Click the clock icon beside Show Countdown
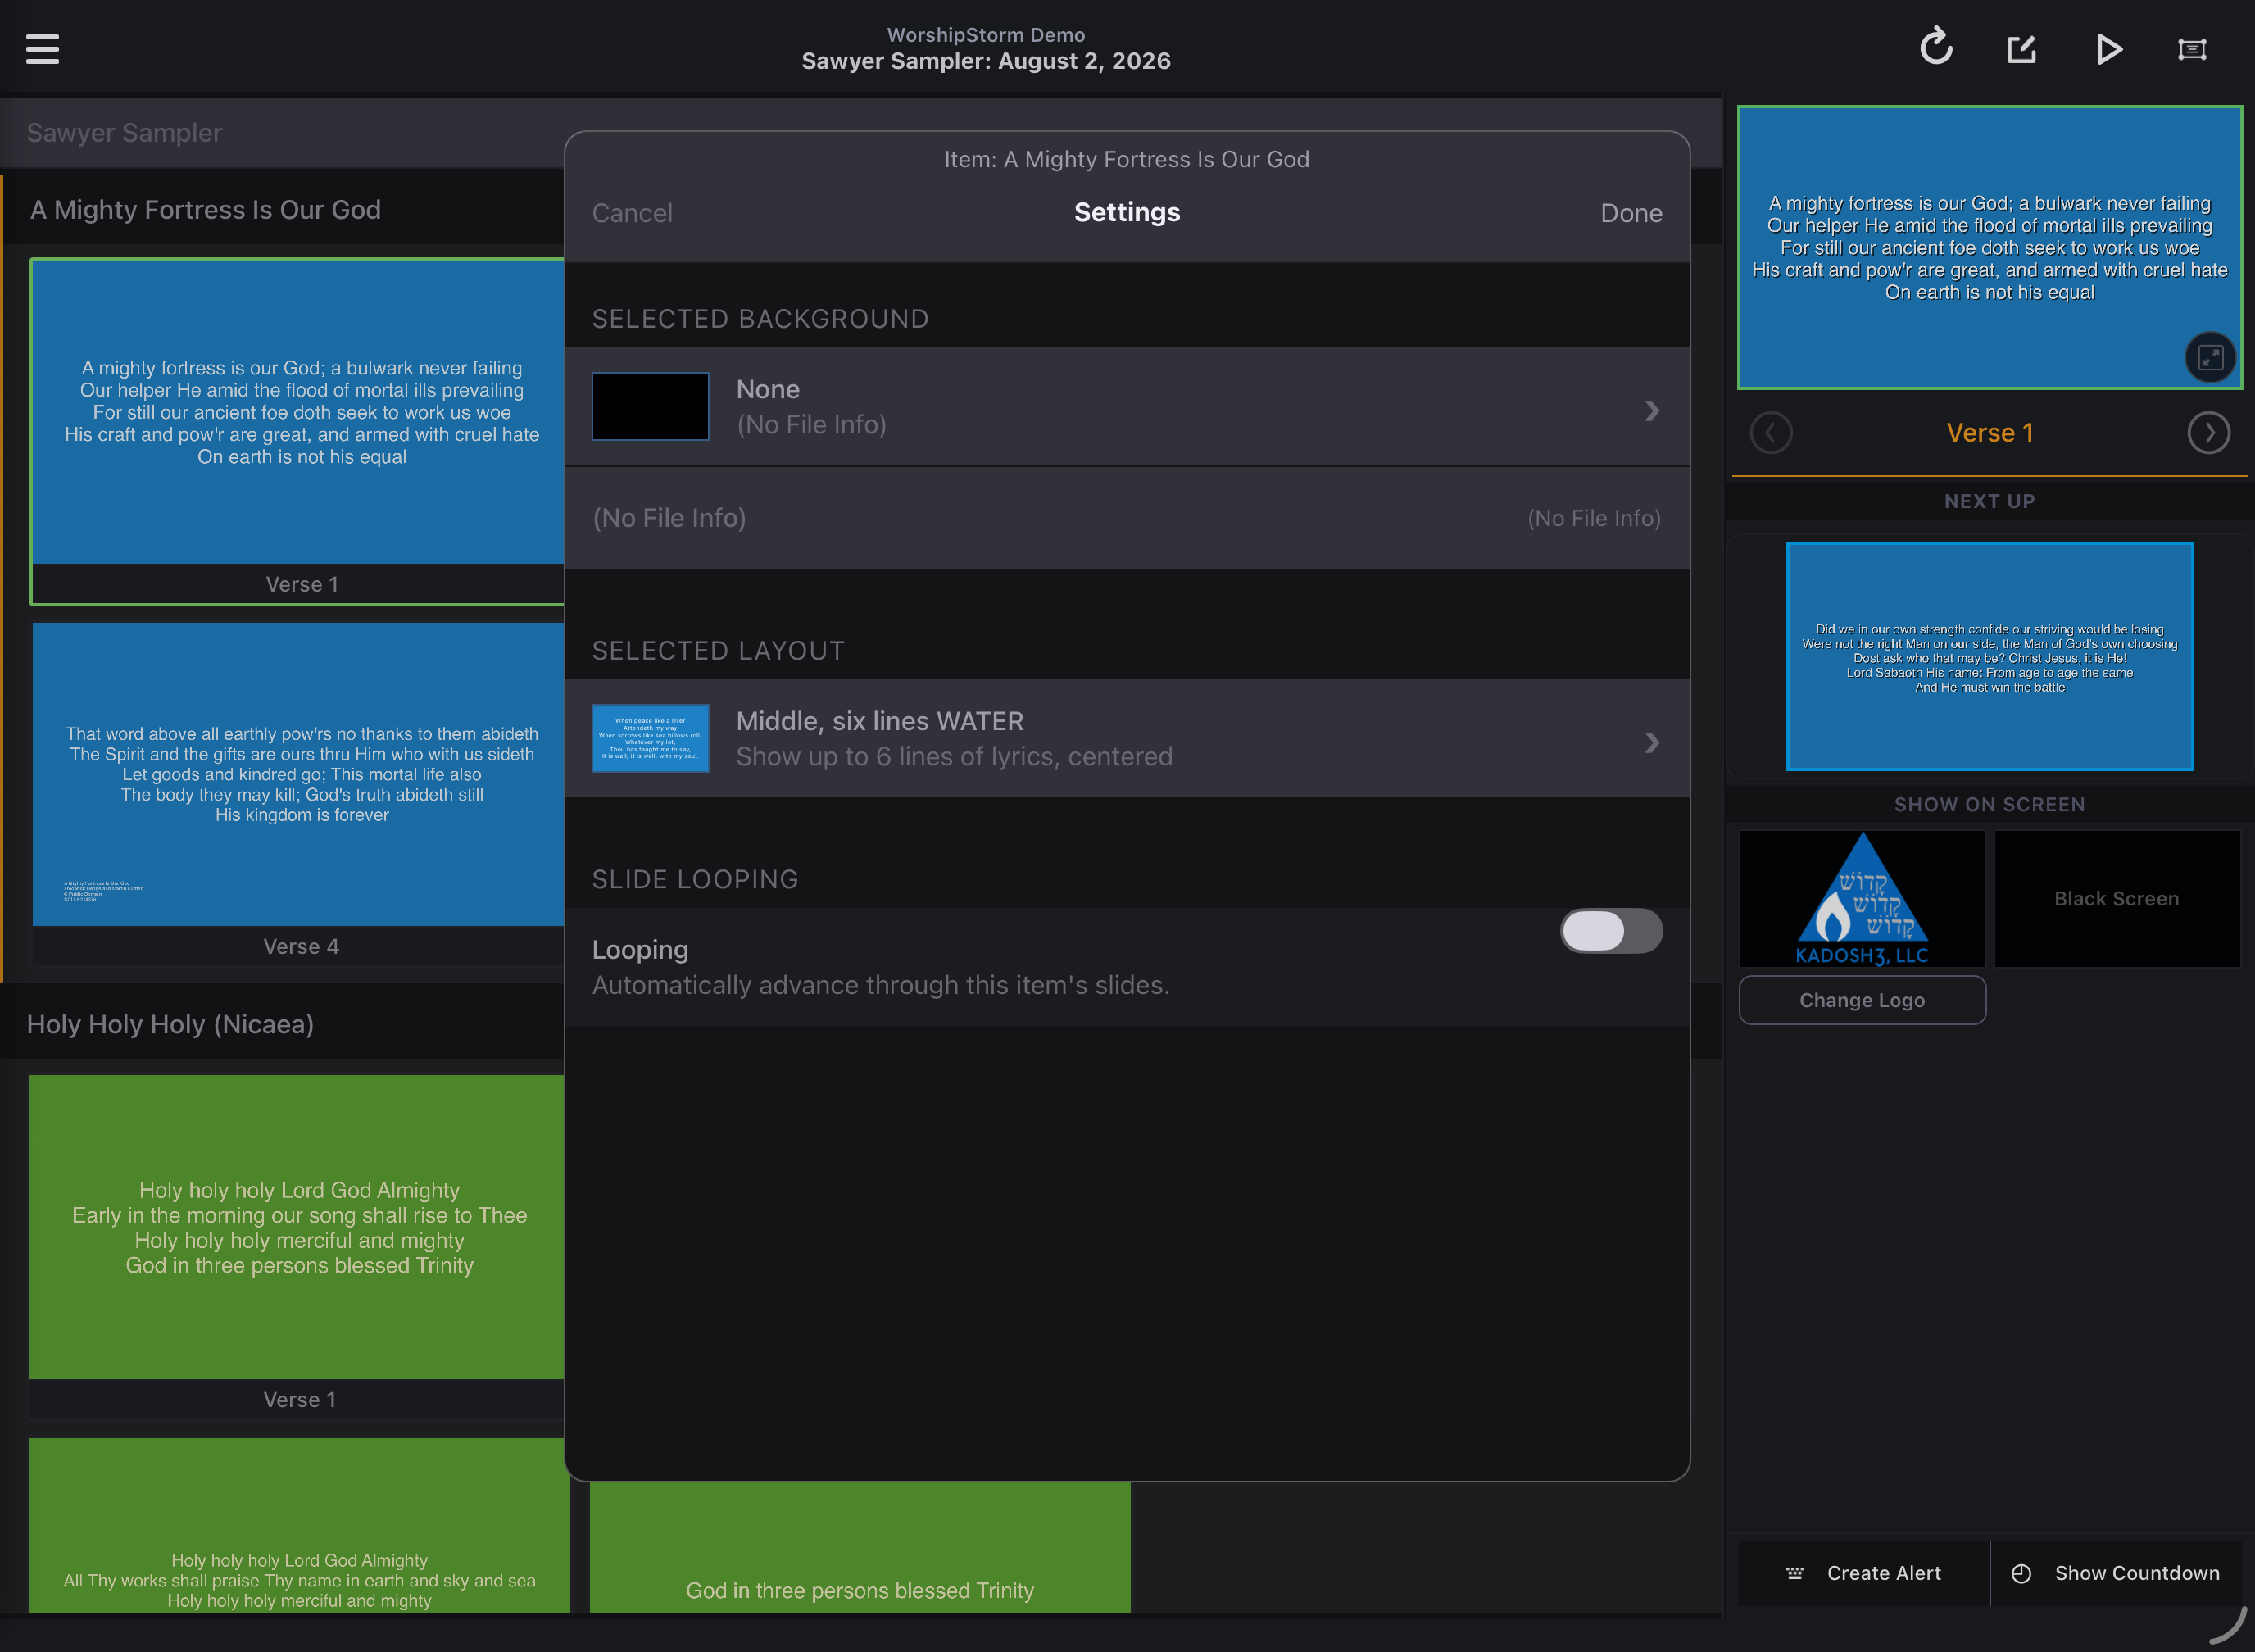 tap(2021, 1573)
